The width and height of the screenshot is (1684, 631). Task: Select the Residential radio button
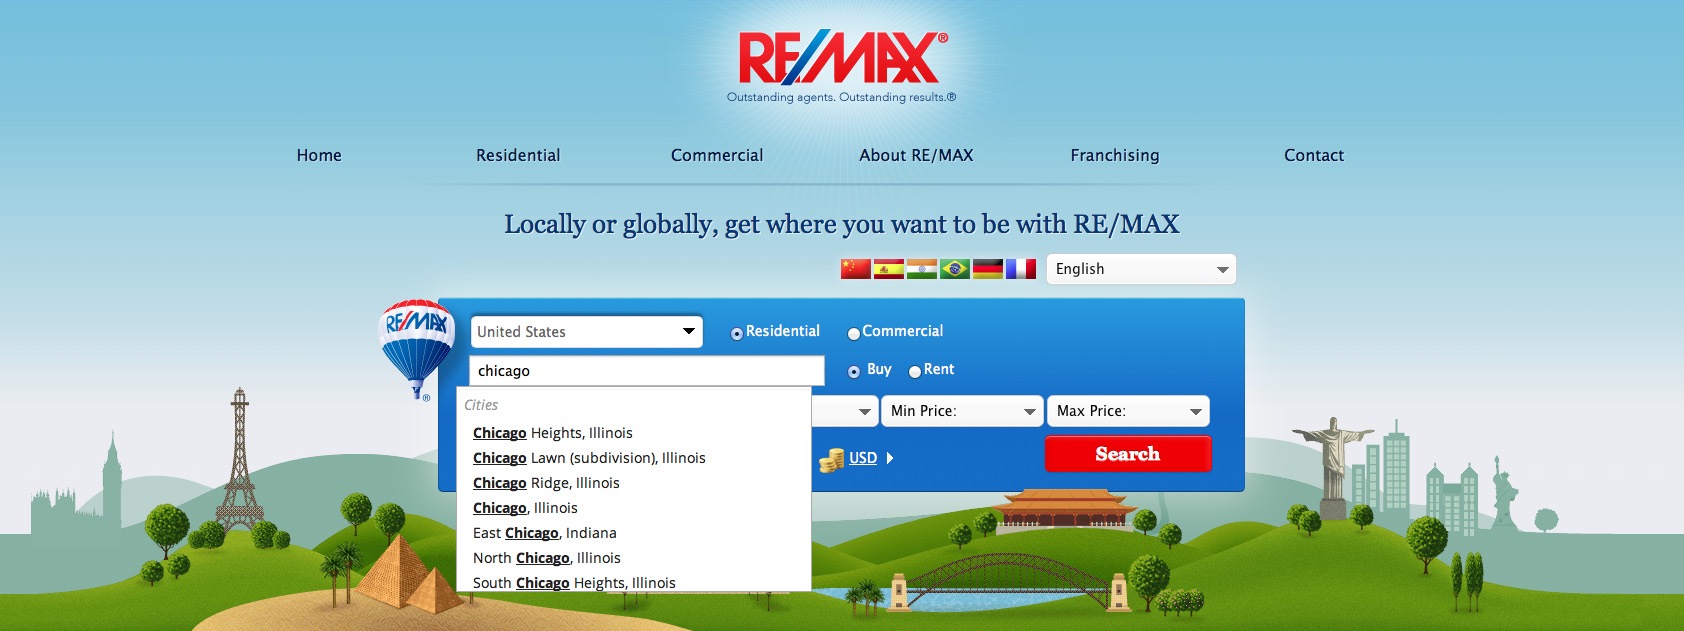point(737,333)
